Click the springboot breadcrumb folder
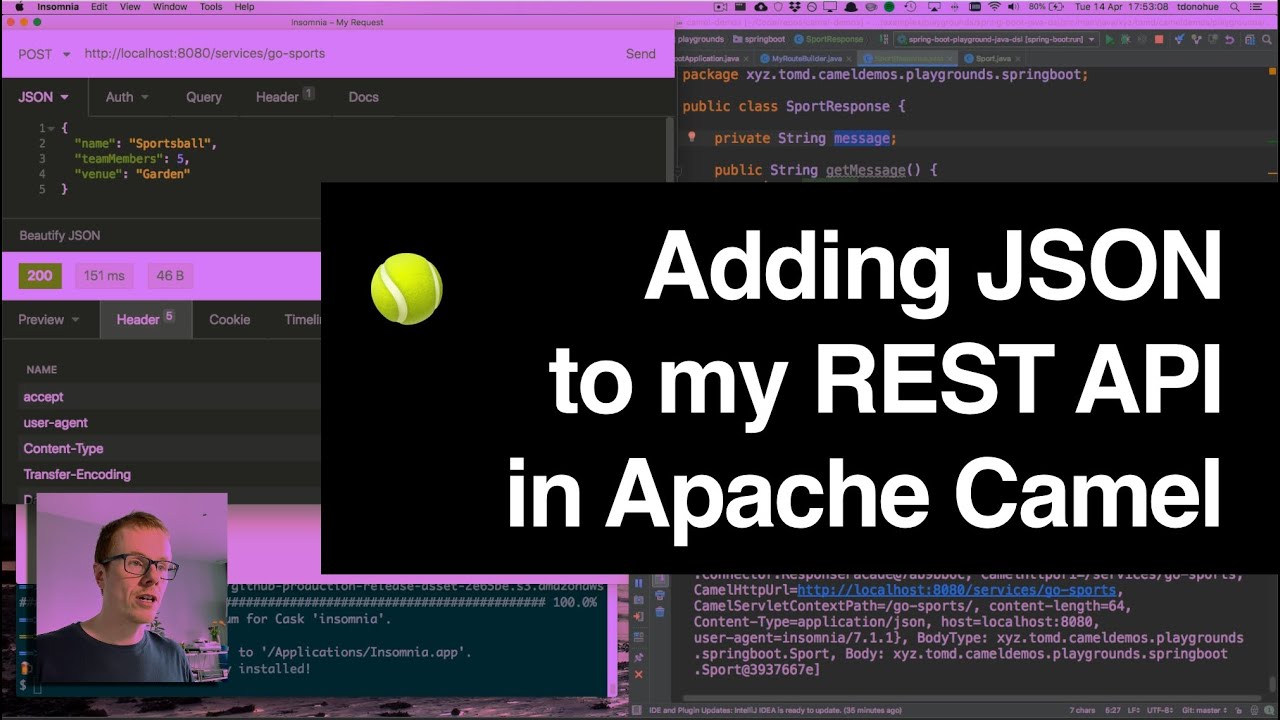 click(759, 39)
